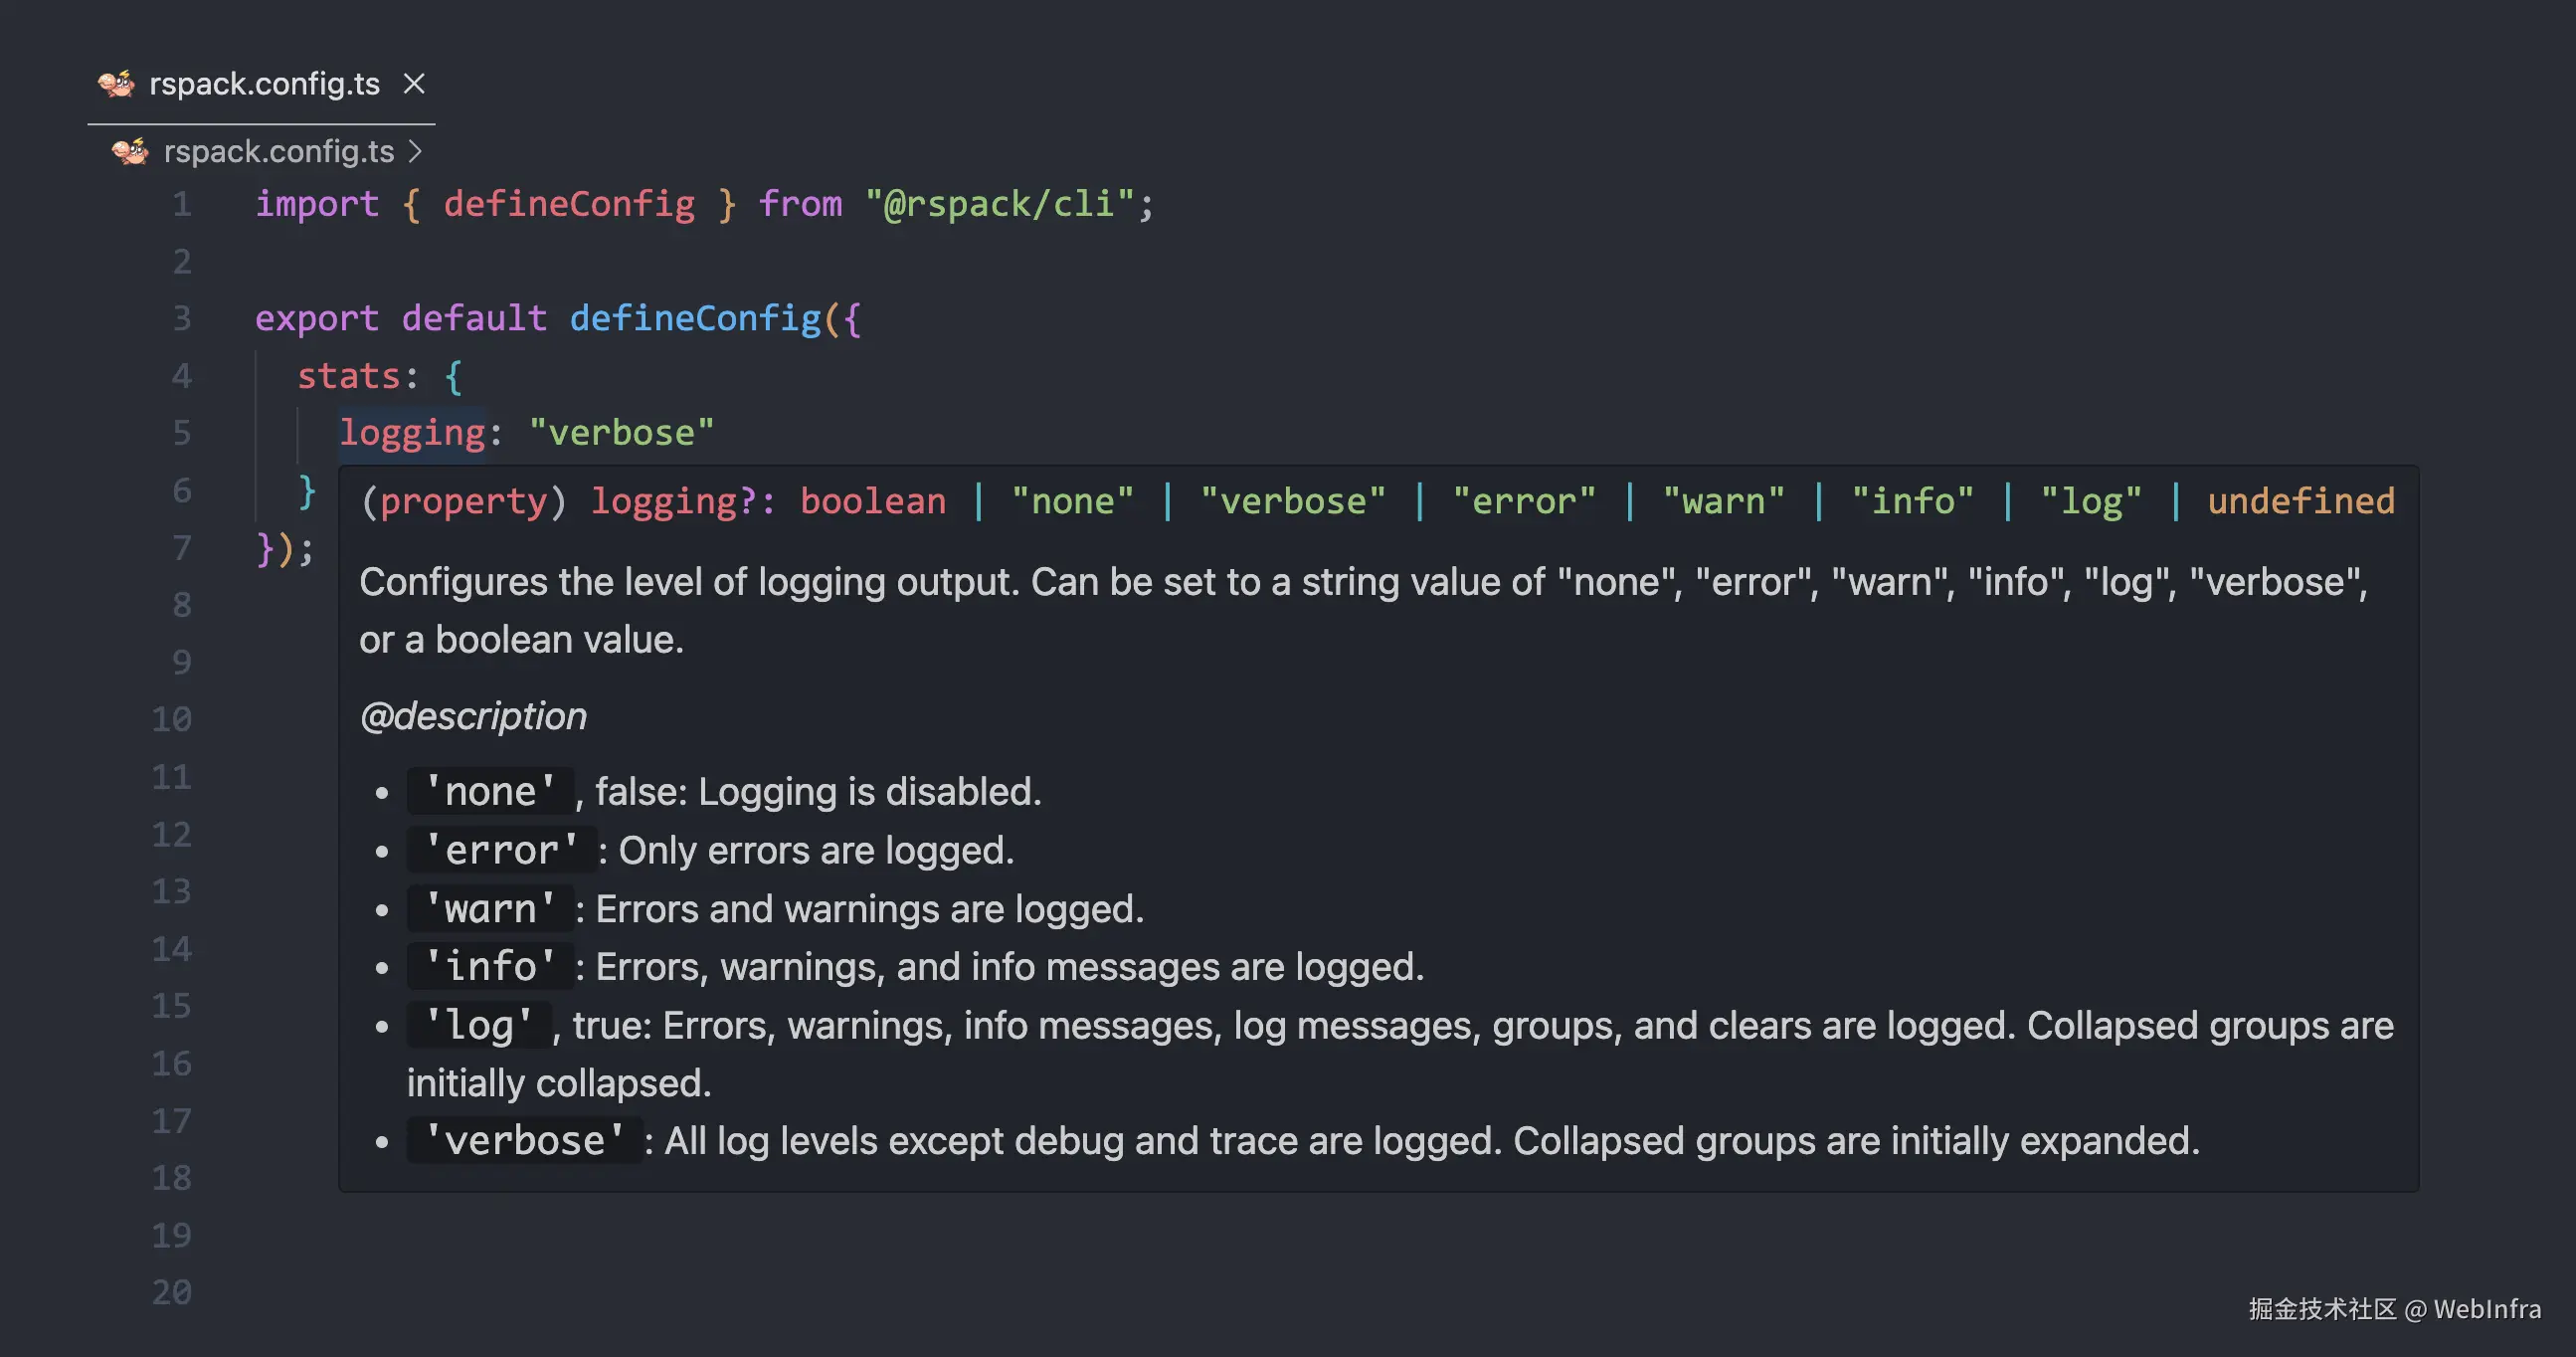Select the rspack.config.ts editor tab
Viewport: 2576px width, 1357px height.
264,84
